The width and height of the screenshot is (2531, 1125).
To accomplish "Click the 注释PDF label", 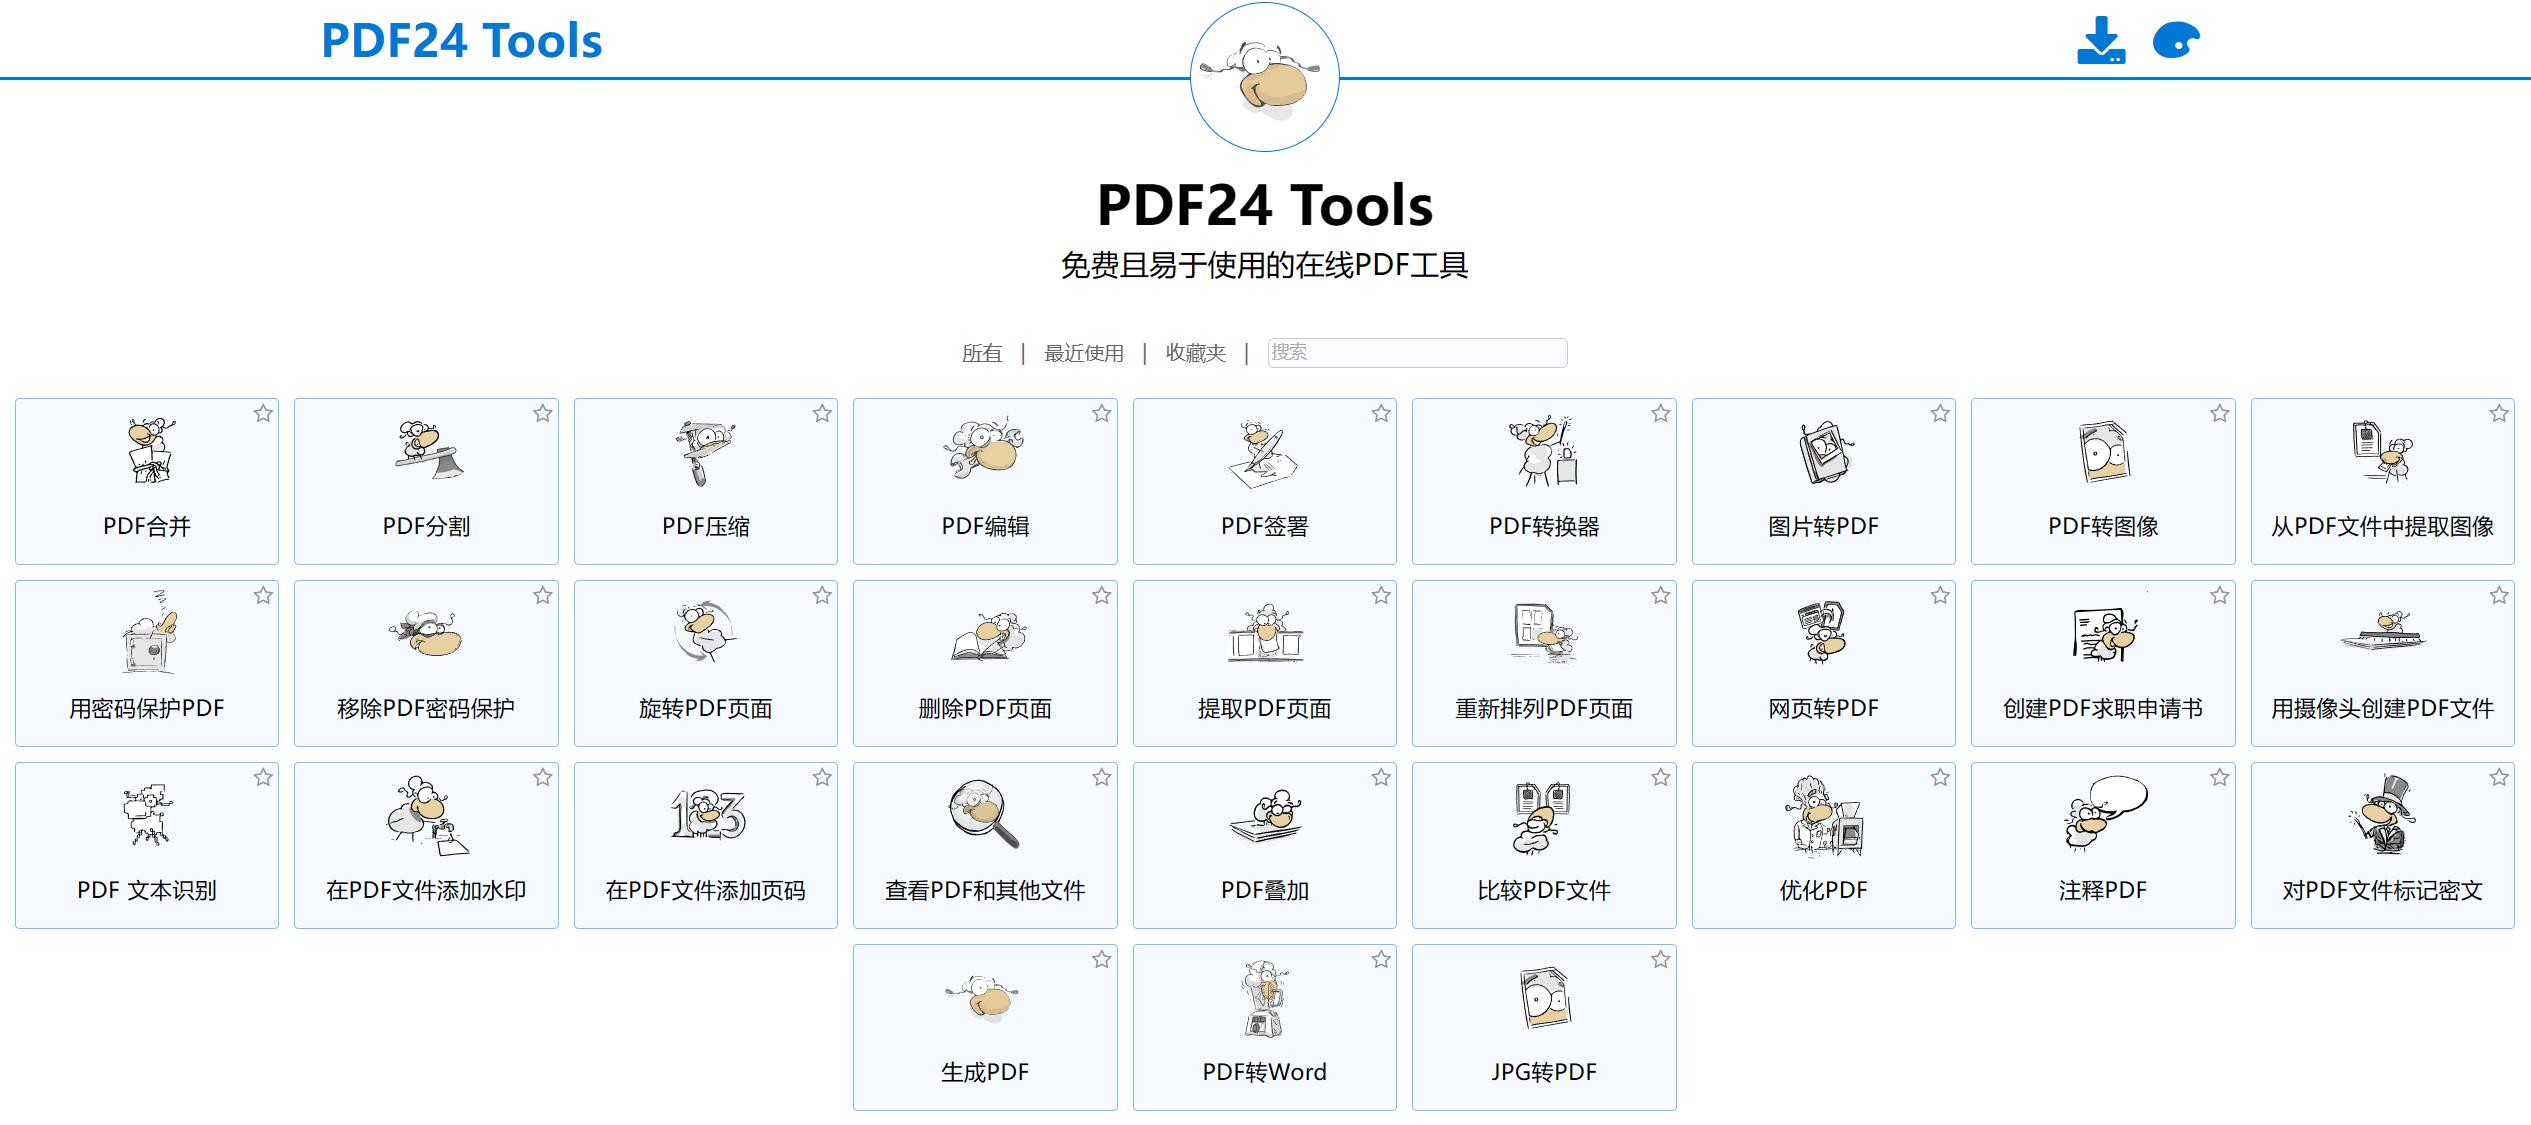I will pos(2103,890).
